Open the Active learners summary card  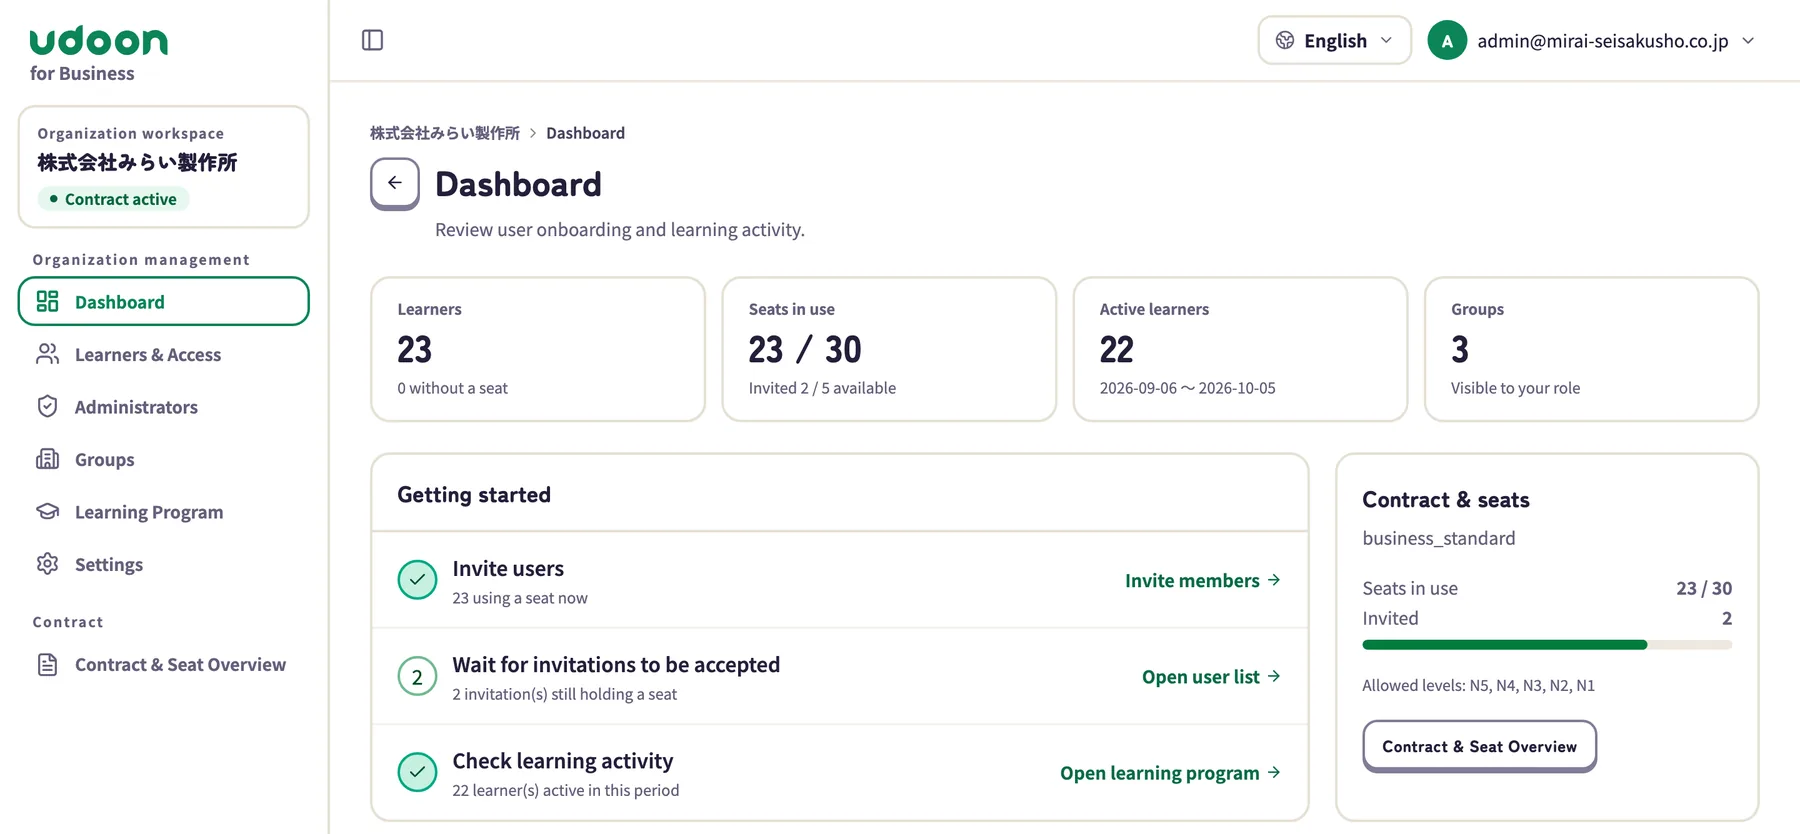click(1240, 349)
